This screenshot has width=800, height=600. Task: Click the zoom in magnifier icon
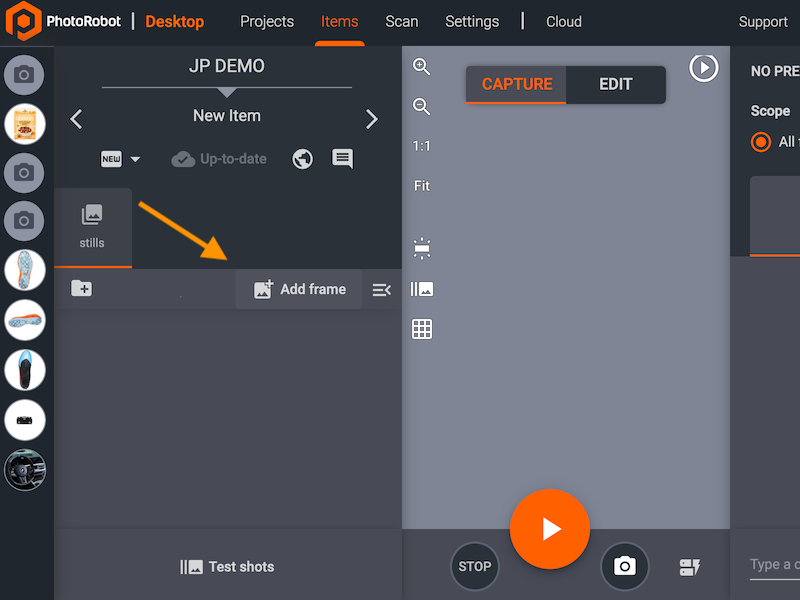click(x=422, y=67)
